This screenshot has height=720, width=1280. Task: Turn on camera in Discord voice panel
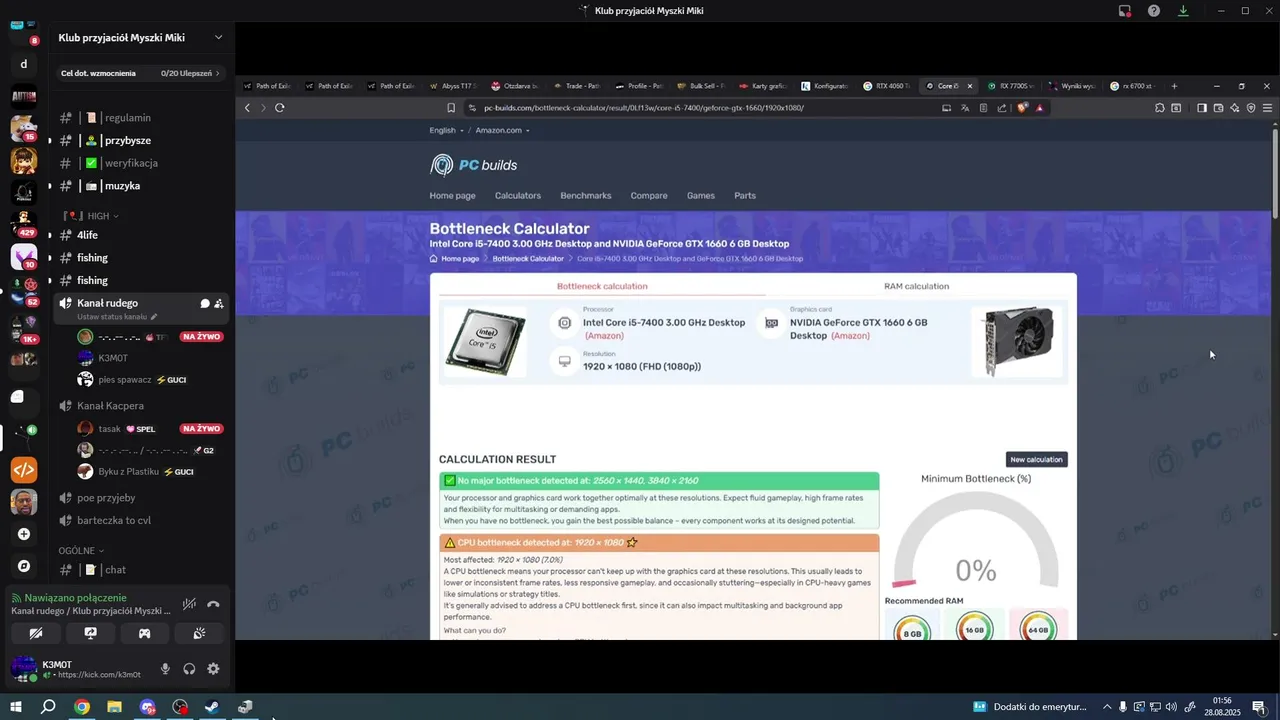tap(36, 633)
